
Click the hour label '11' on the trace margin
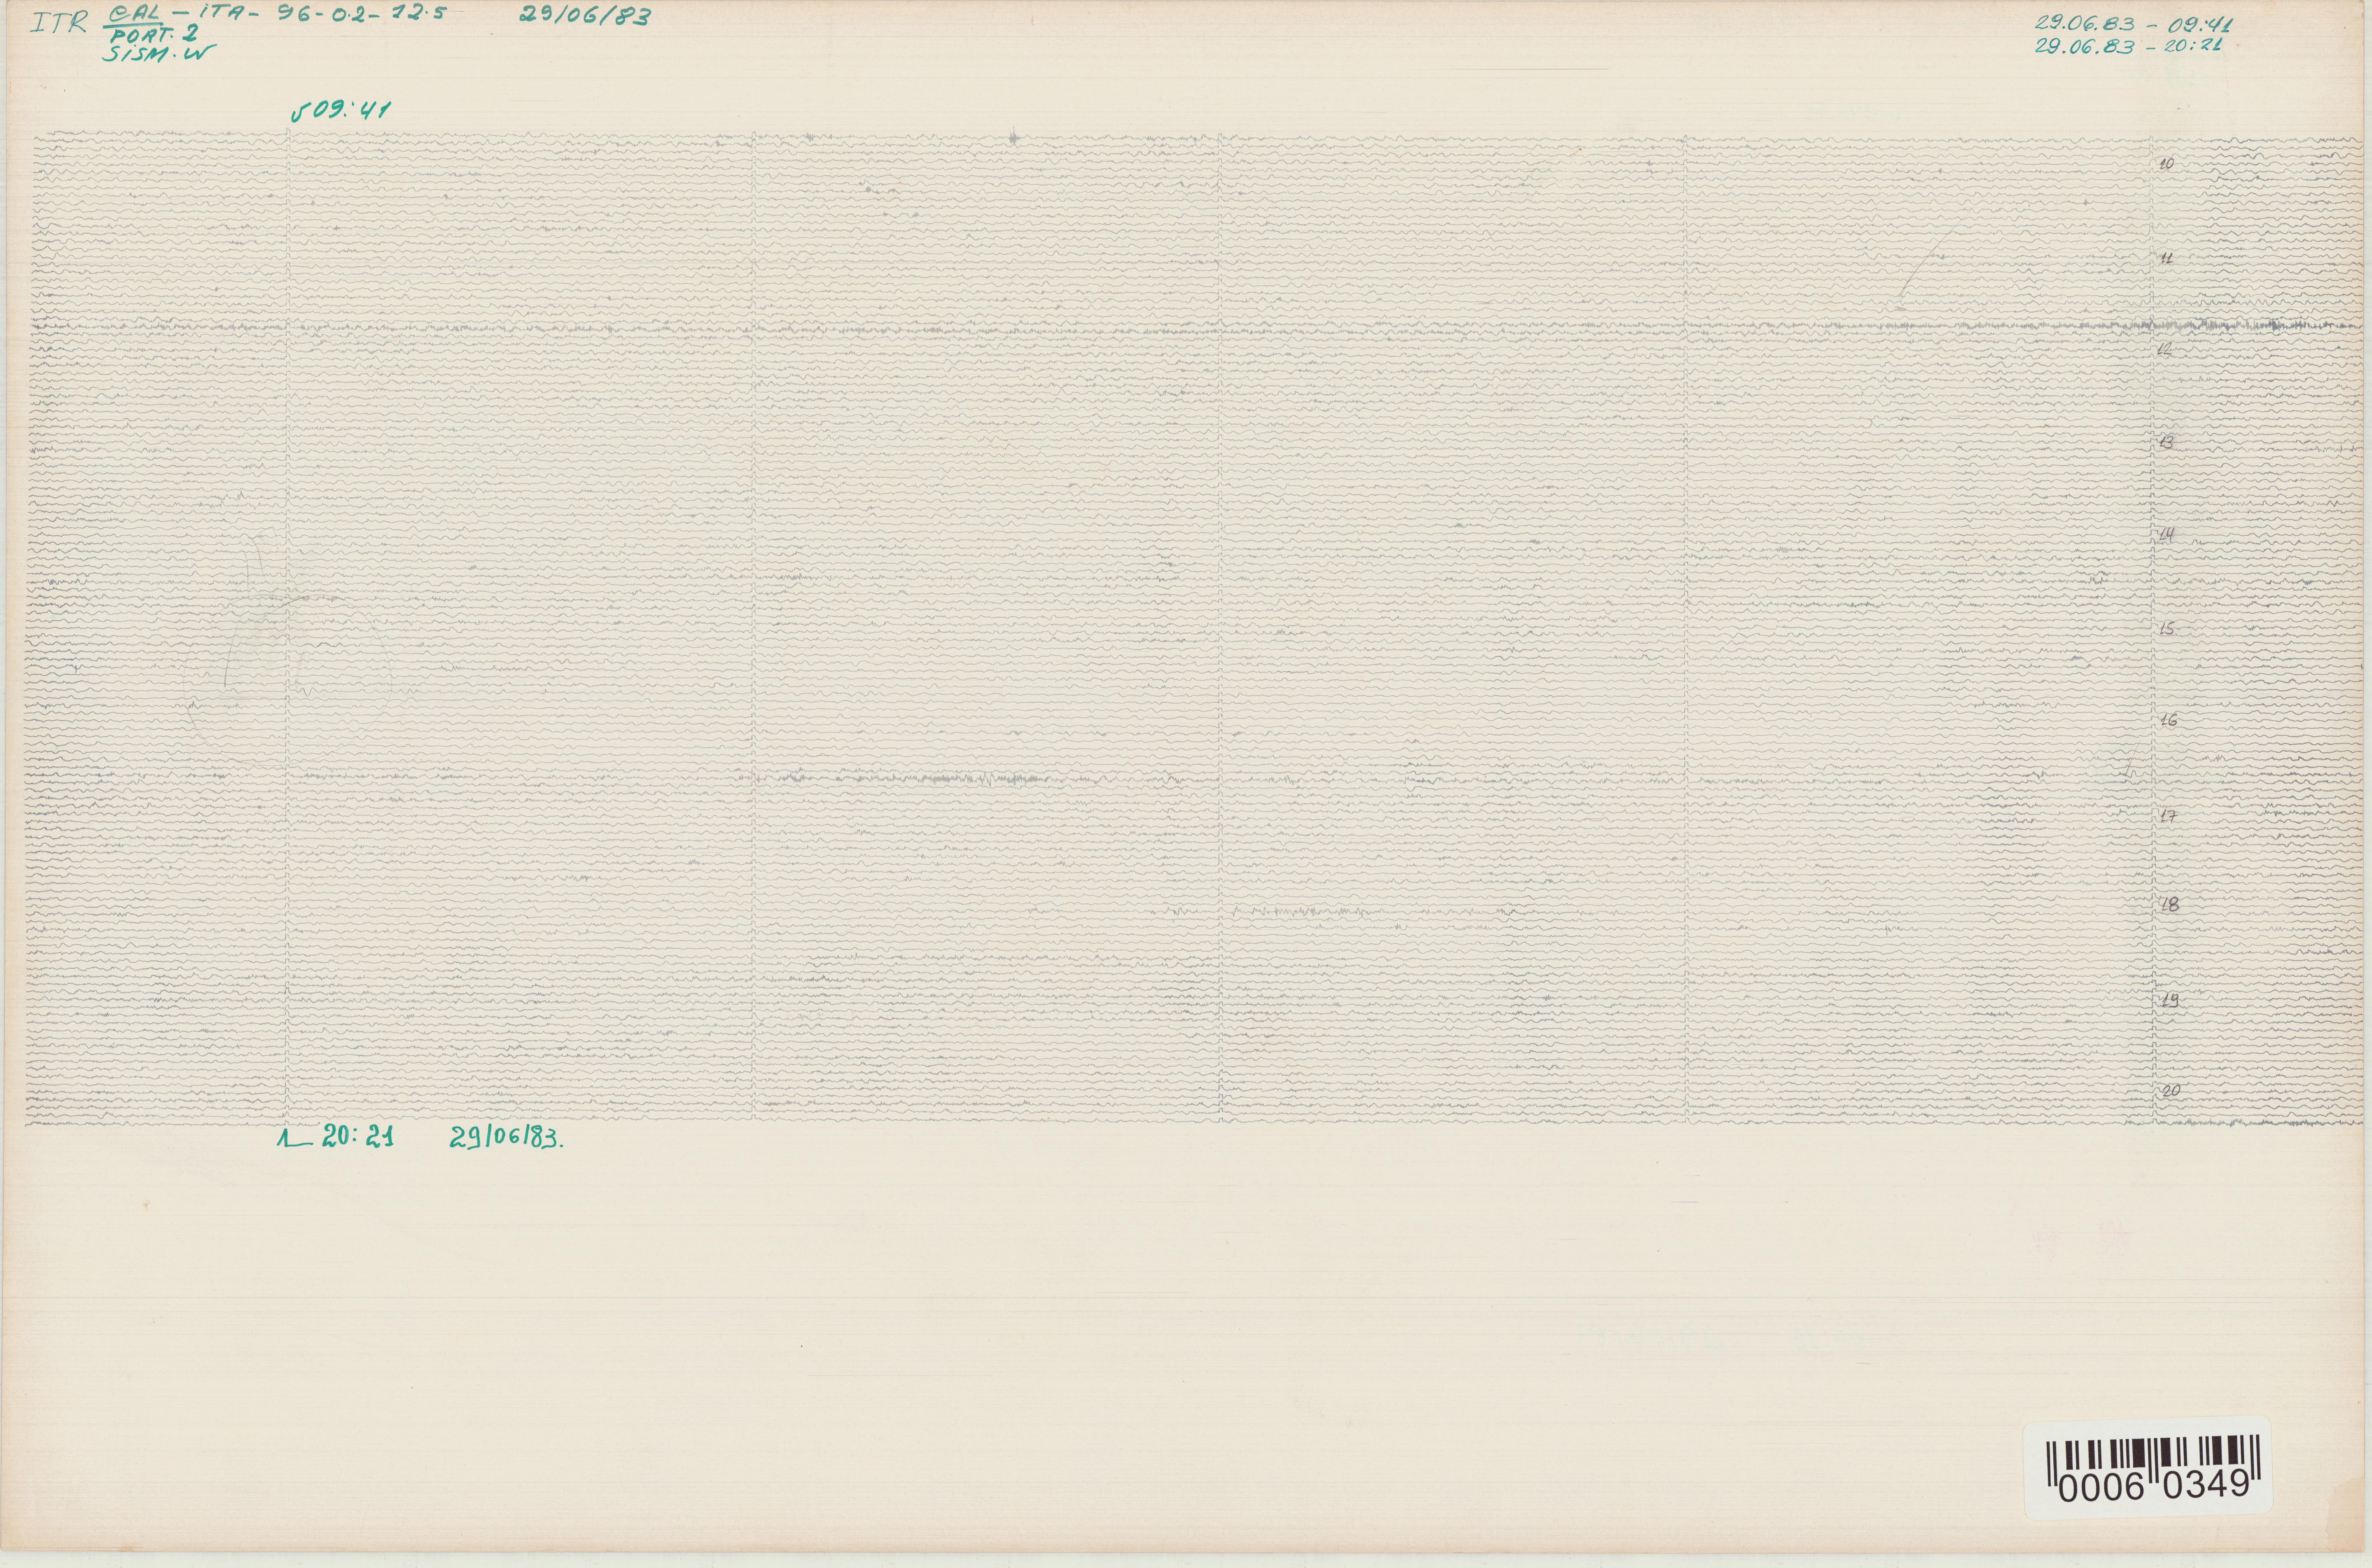point(2166,258)
